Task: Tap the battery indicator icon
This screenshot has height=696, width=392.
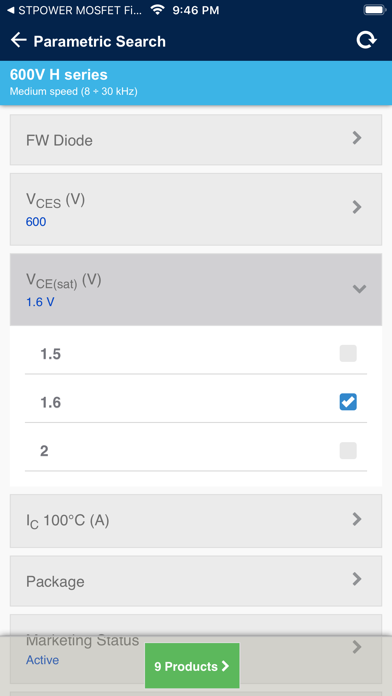Action: [372, 10]
